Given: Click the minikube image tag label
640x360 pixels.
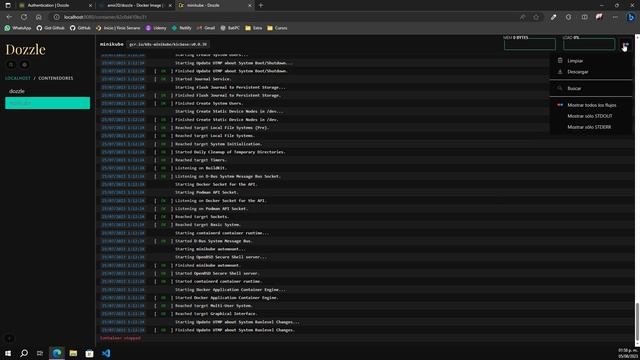Looking at the screenshot, I should point(168,44).
